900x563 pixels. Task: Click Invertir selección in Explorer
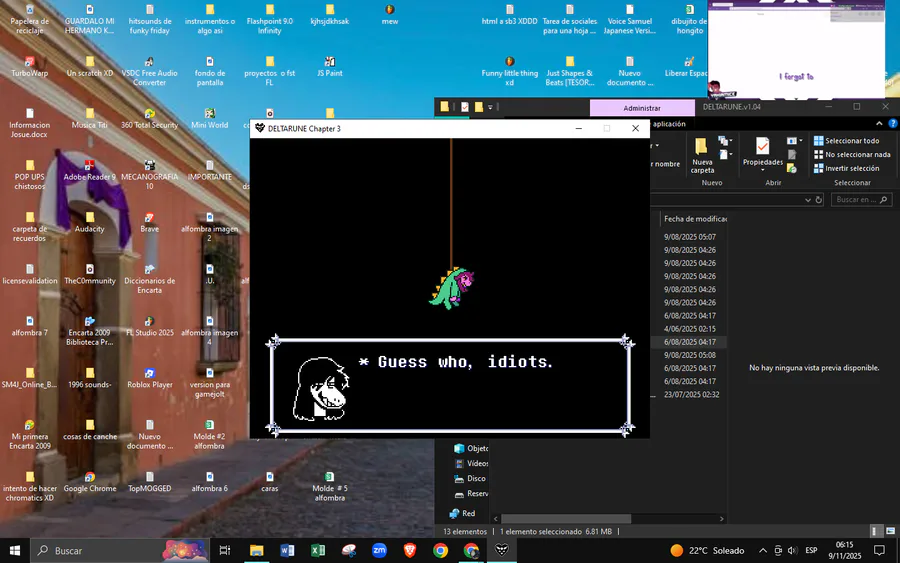coord(847,168)
